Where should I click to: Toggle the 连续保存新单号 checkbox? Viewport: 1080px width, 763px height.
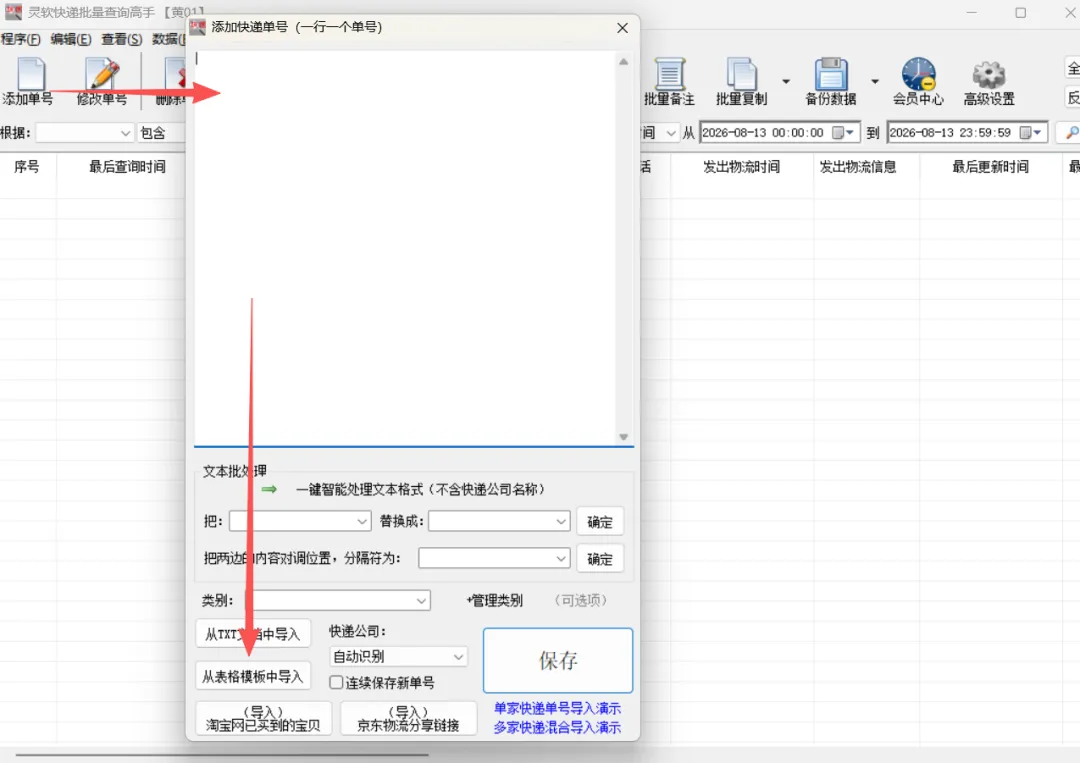click(336, 682)
